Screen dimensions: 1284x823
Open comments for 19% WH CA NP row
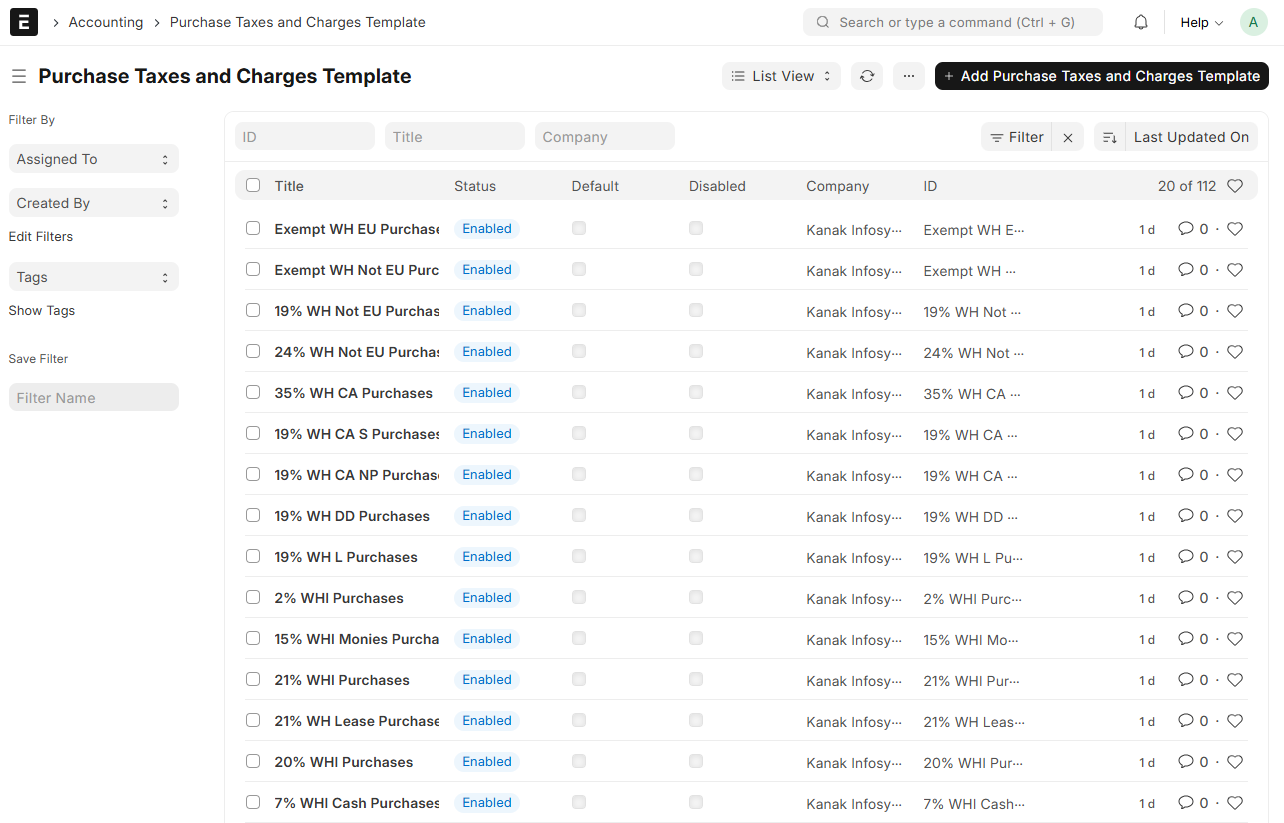pyautogui.click(x=1193, y=475)
